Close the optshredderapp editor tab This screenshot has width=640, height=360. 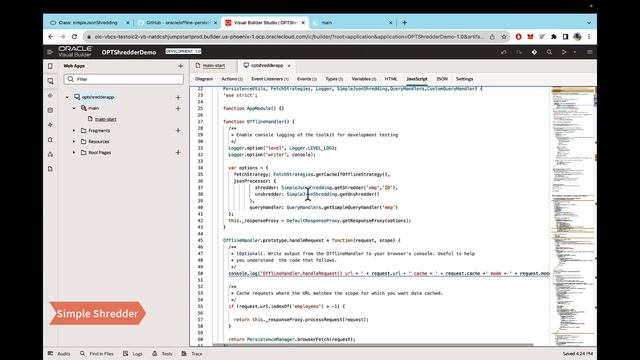[x=289, y=66]
